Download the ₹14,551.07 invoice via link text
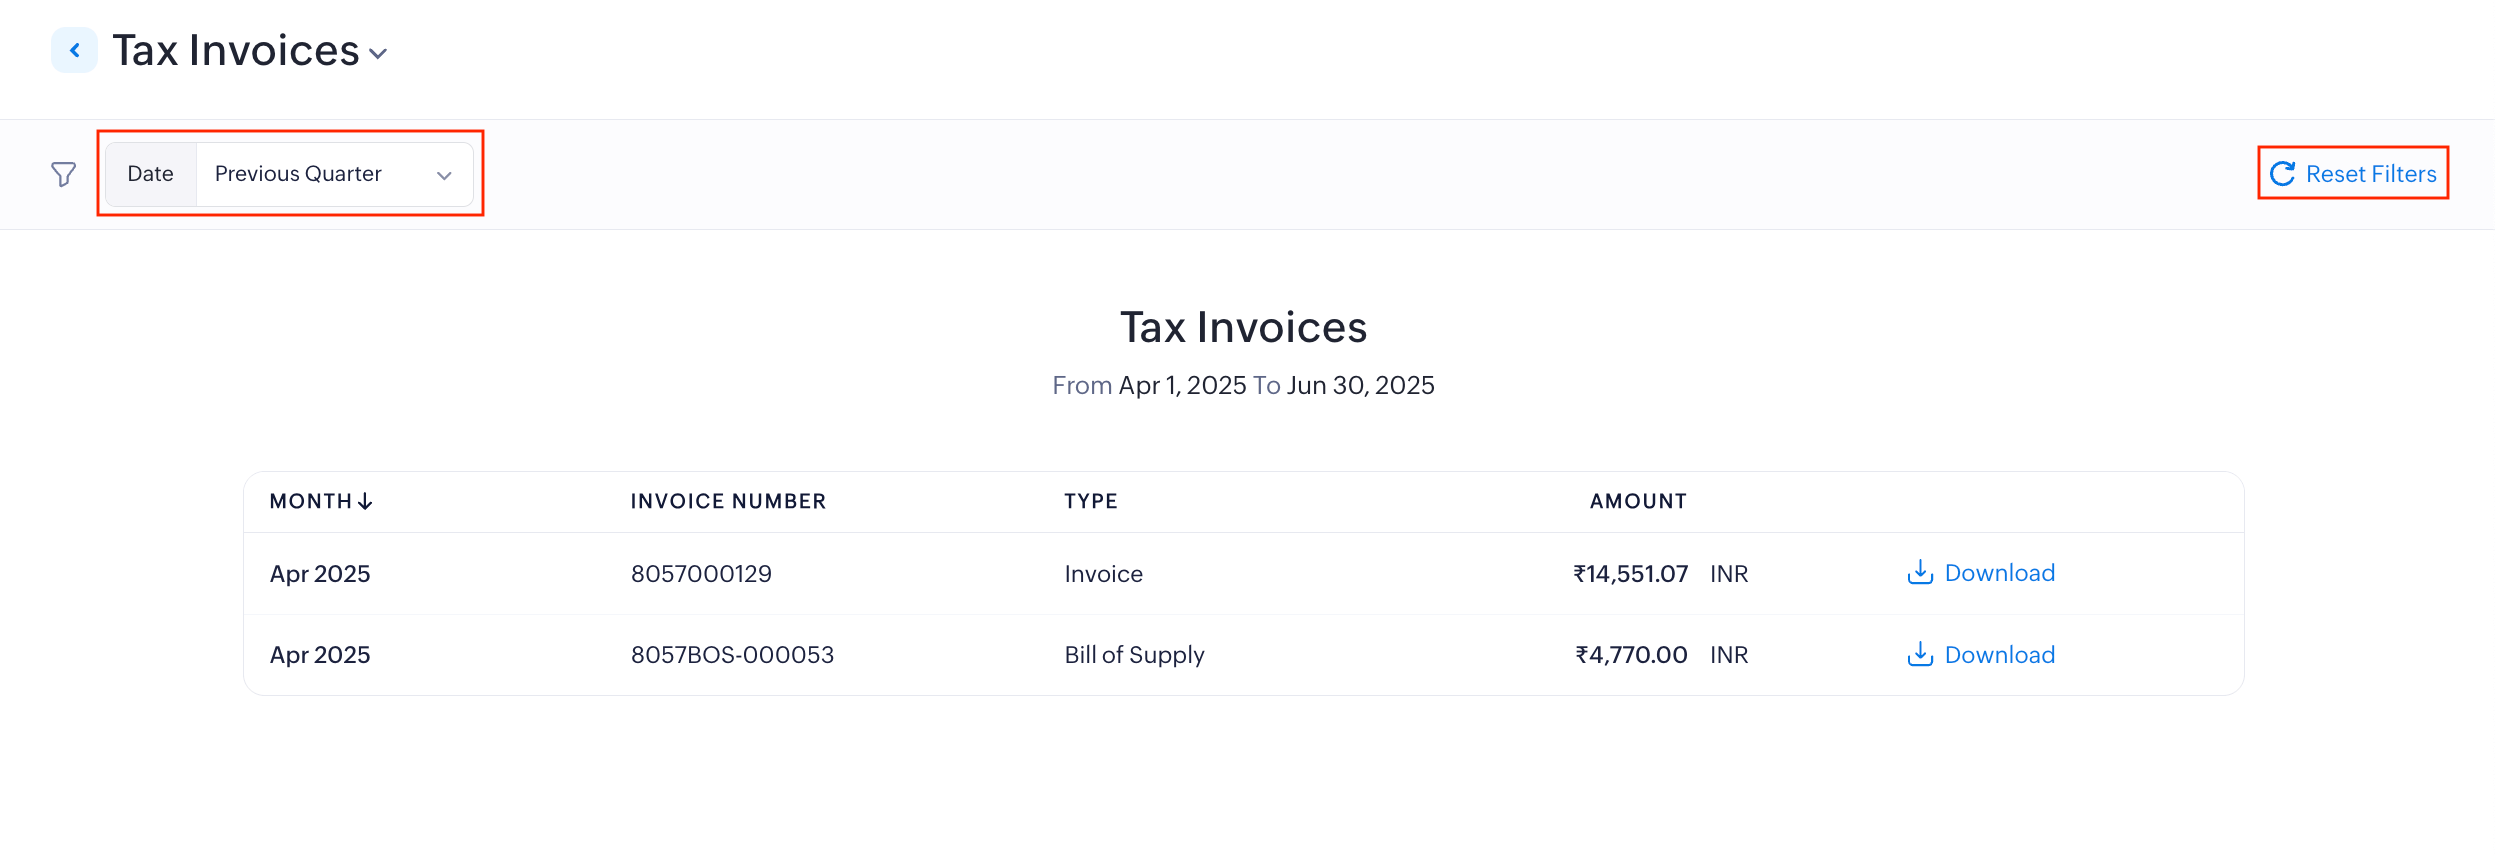The width and height of the screenshot is (2495, 856). [x=1999, y=573]
